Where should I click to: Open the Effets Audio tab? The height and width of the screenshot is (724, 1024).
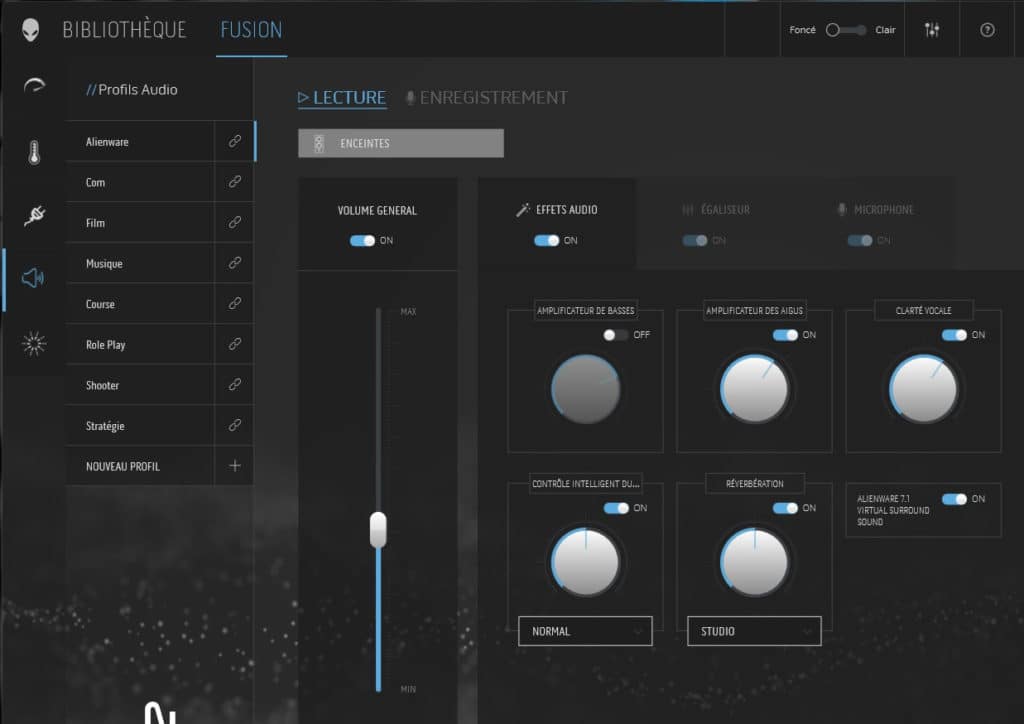556,223
